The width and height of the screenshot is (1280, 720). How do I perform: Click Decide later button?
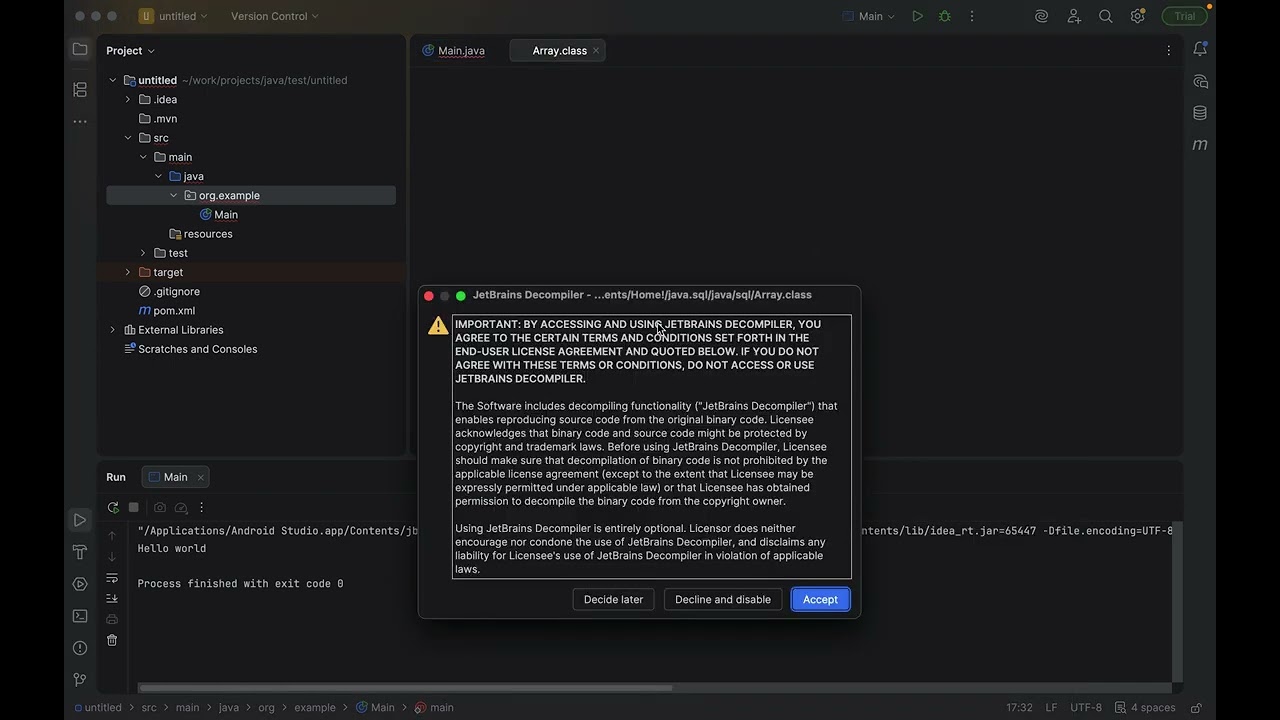(613, 599)
